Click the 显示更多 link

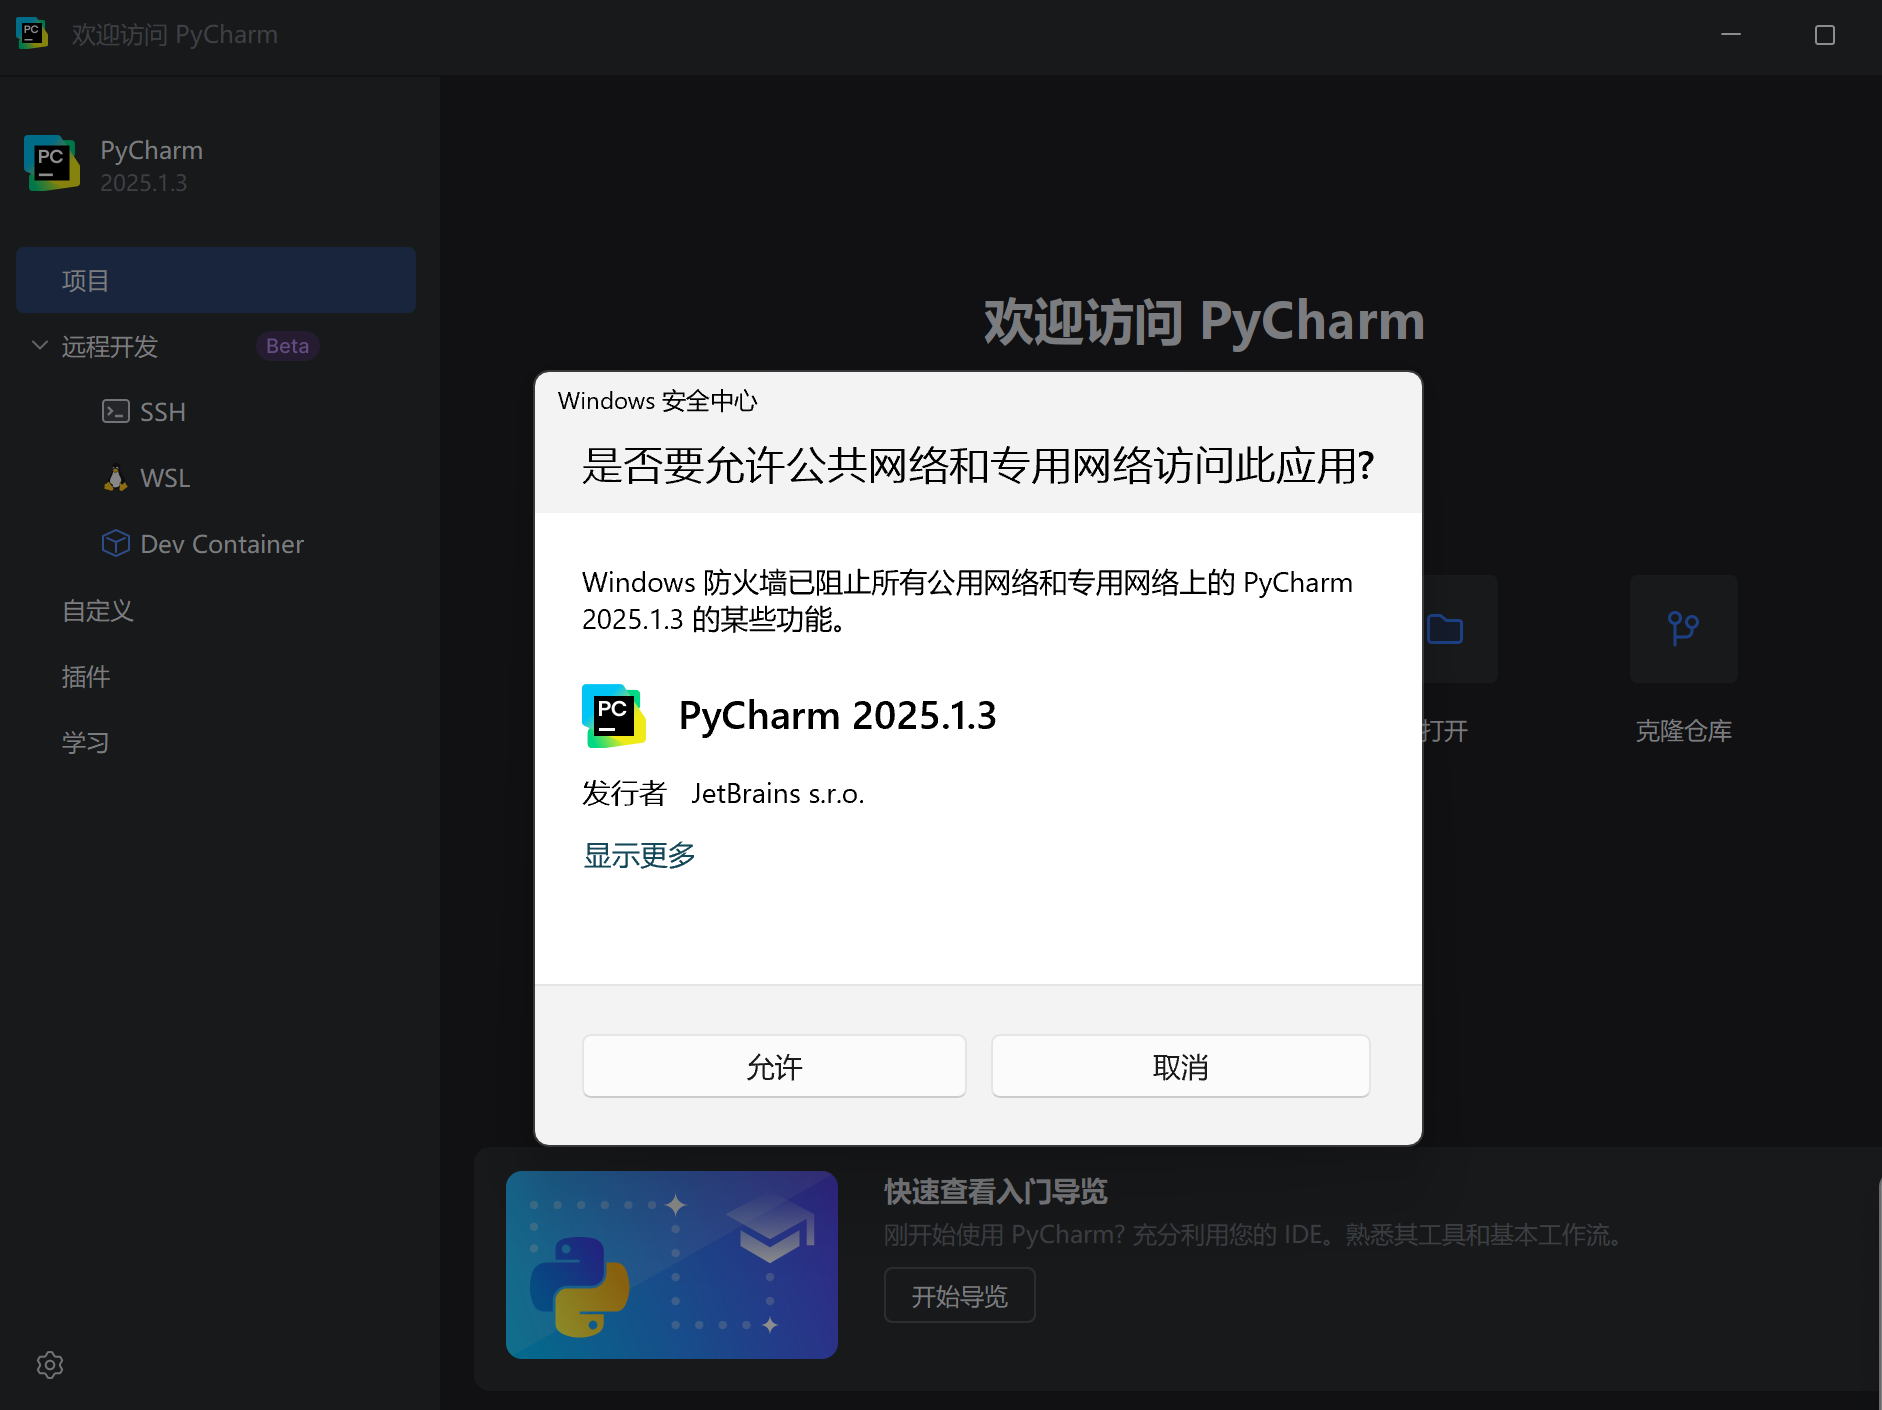click(638, 855)
